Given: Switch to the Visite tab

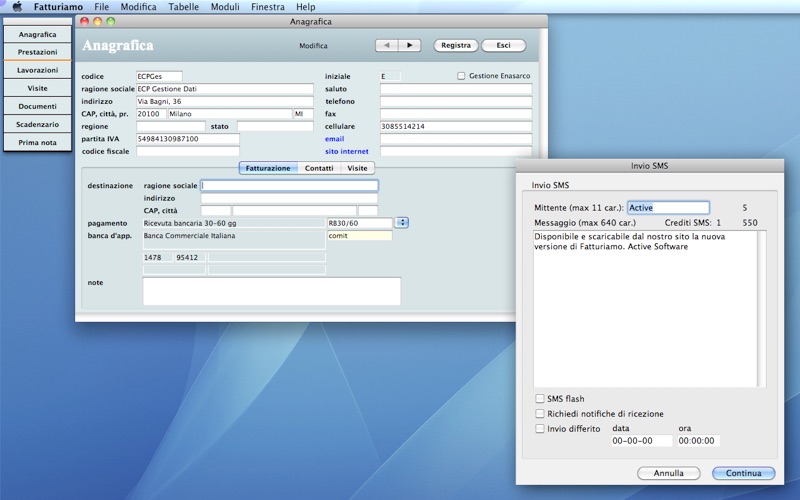Looking at the screenshot, I should [357, 168].
